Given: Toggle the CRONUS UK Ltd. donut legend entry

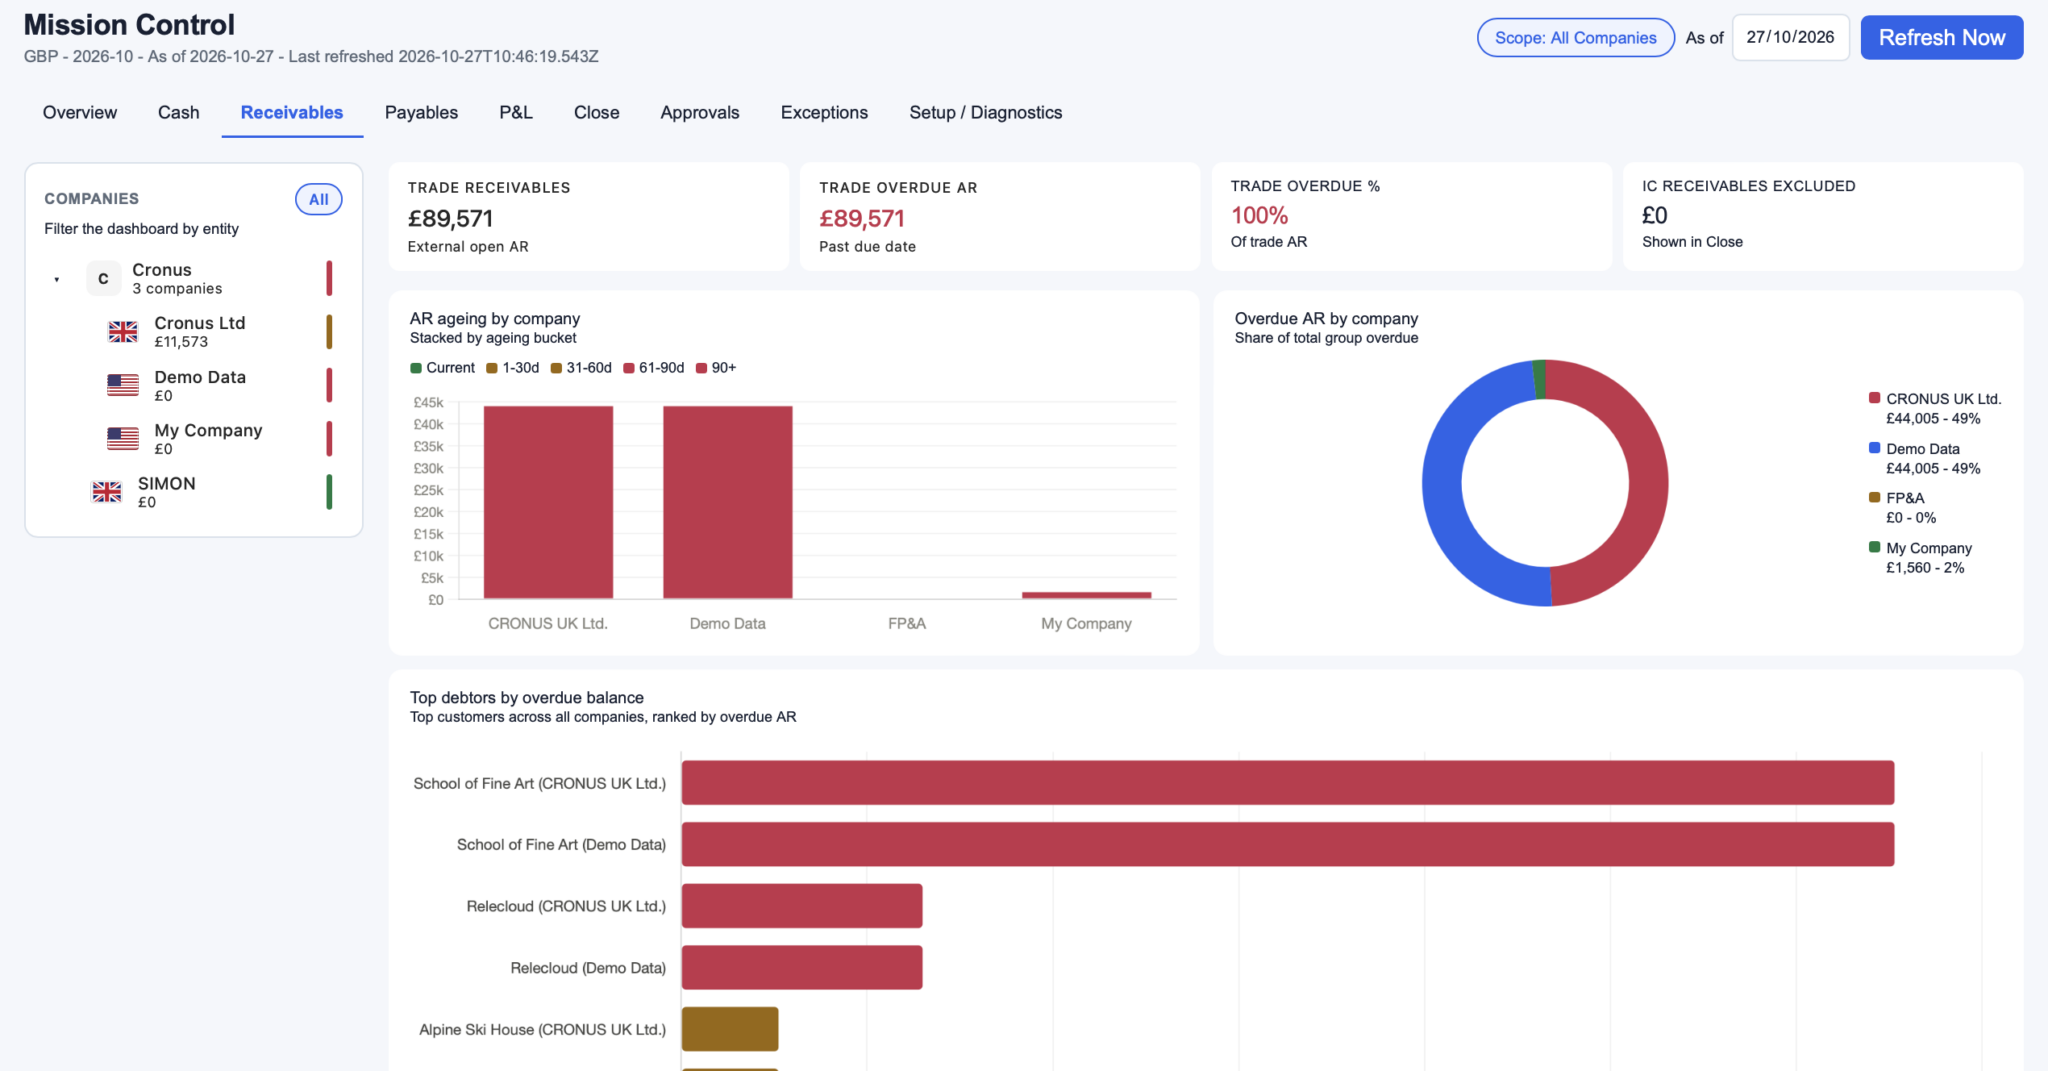Looking at the screenshot, I should click(1935, 408).
